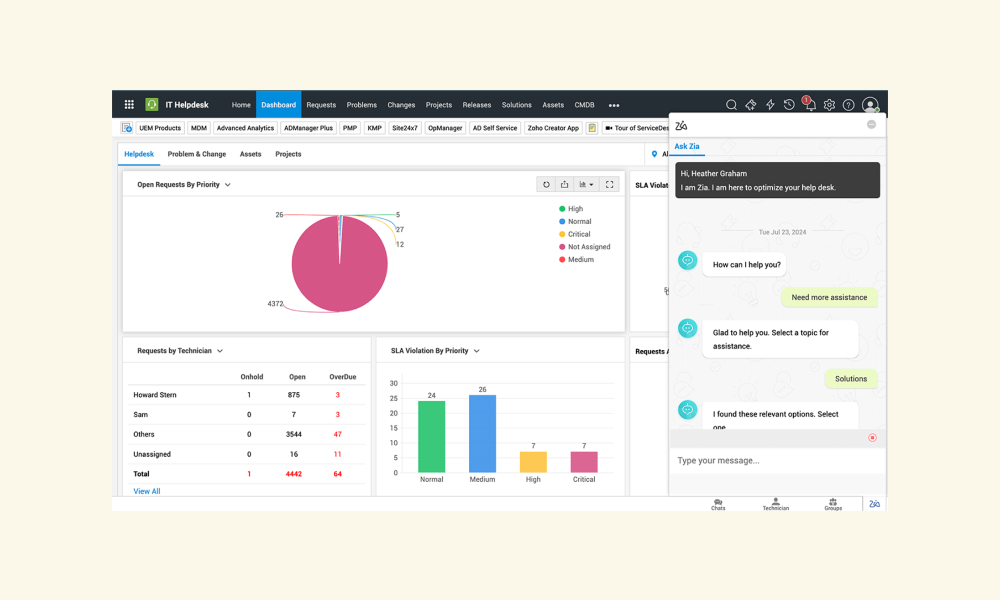Click the IT Helpdesk headset logo
Image resolution: width=1000 pixels, height=600 pixels.
point(152,105)
